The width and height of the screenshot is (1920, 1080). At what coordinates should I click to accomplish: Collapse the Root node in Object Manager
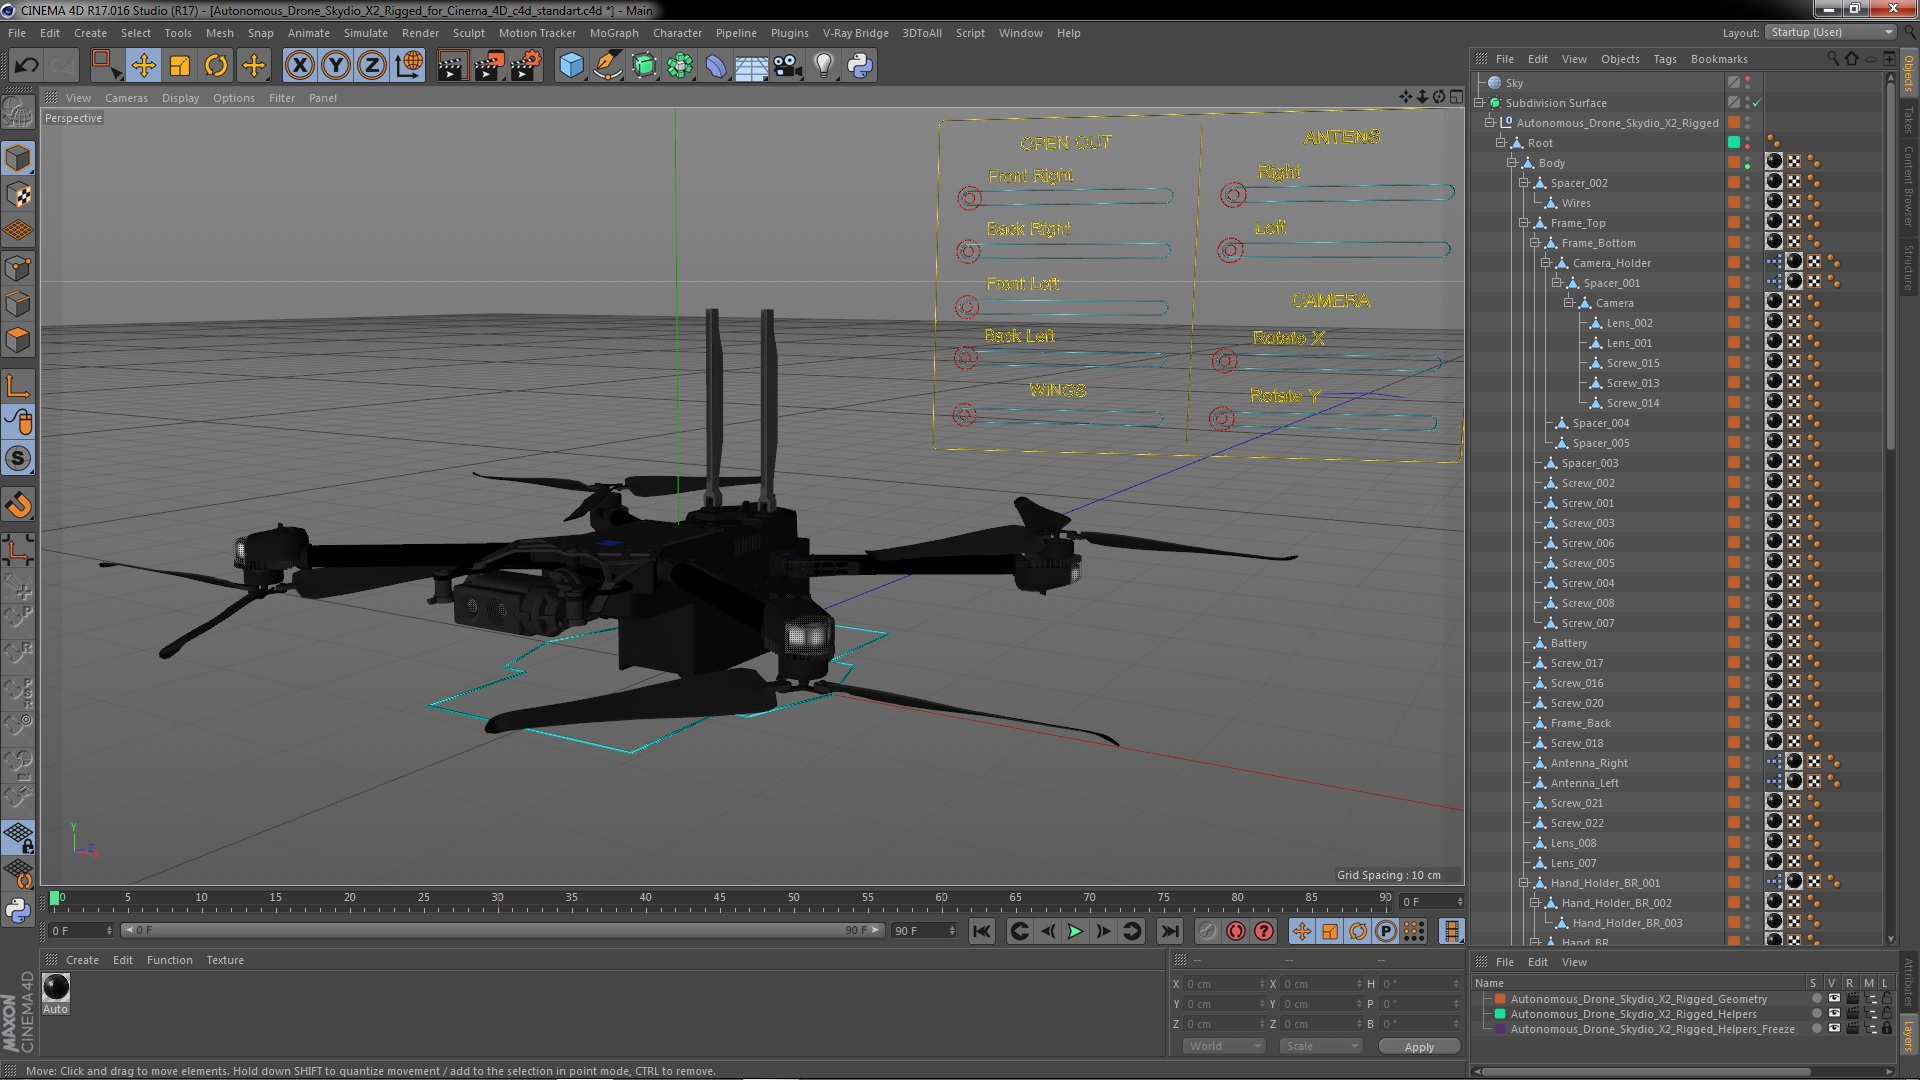click(x=1500, y=143)
